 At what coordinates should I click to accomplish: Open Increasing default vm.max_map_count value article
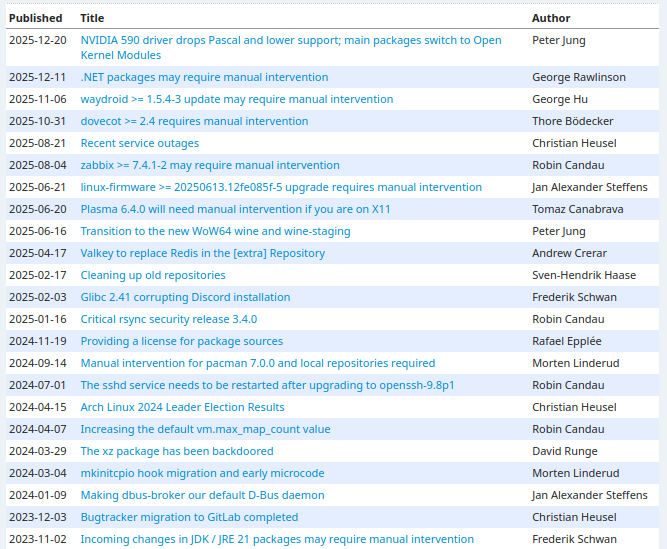pyautogui.click(x=205, y=430)
